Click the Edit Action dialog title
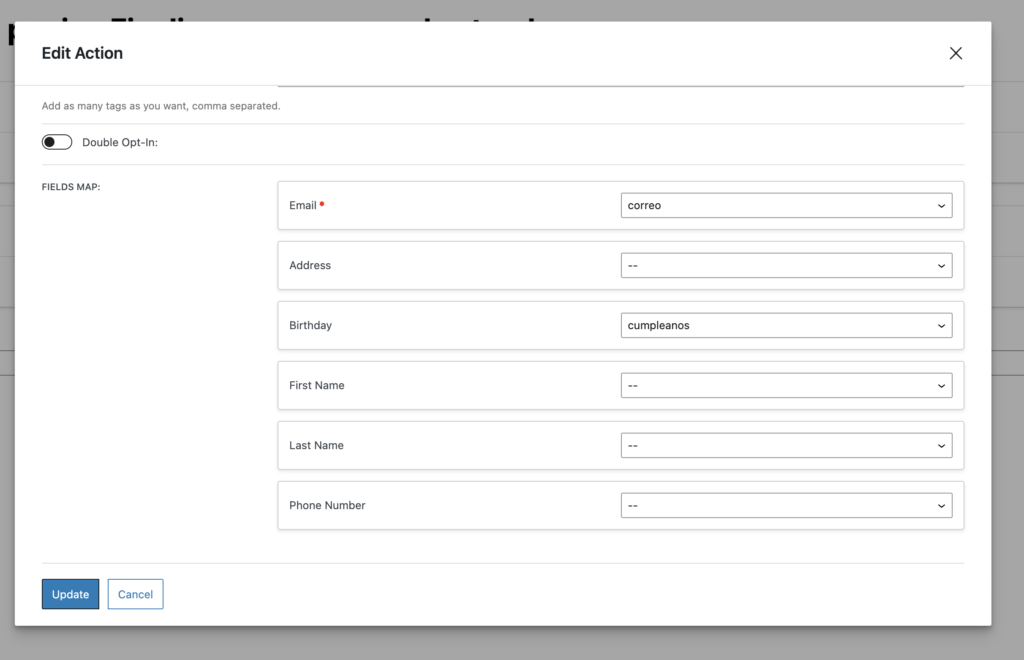The width and height of the screenshot is (1024, 660). (x=82, y=54)
